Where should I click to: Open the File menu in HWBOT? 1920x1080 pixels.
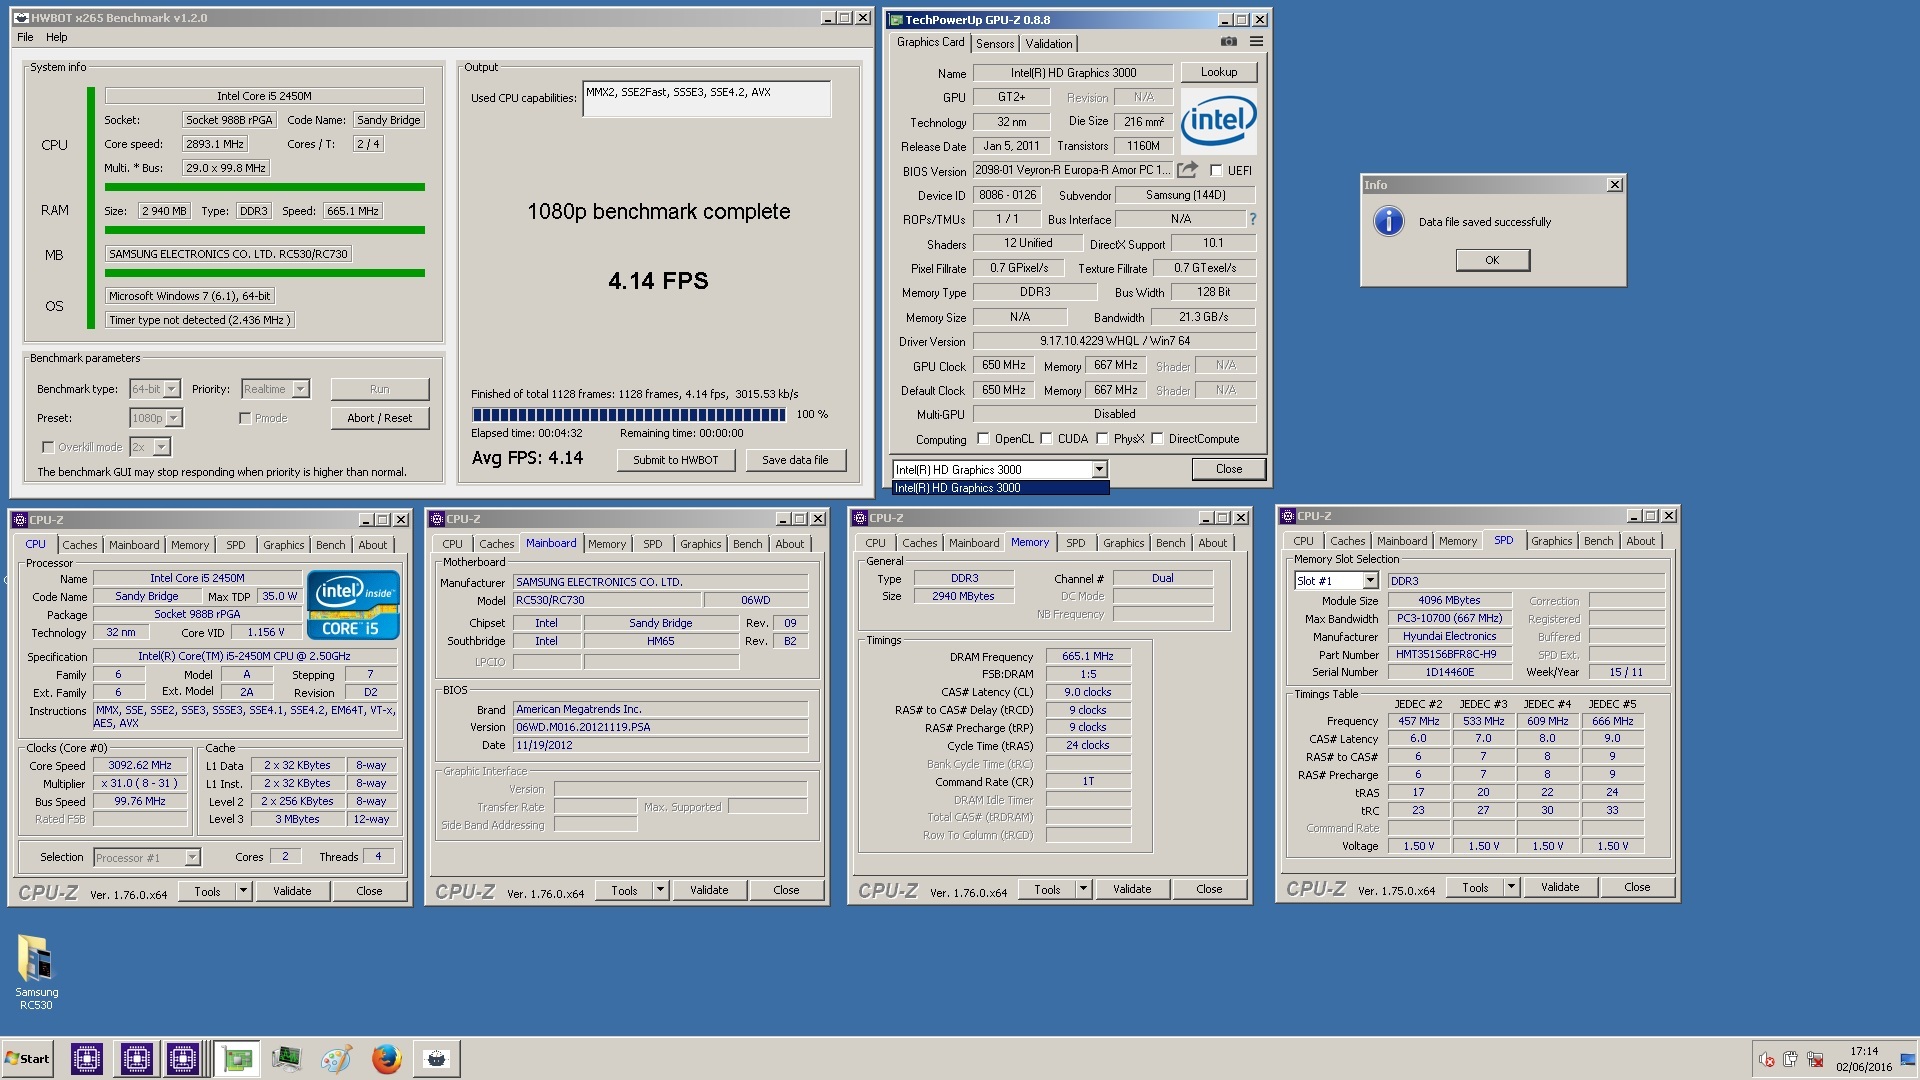click(x=25, y=37)
